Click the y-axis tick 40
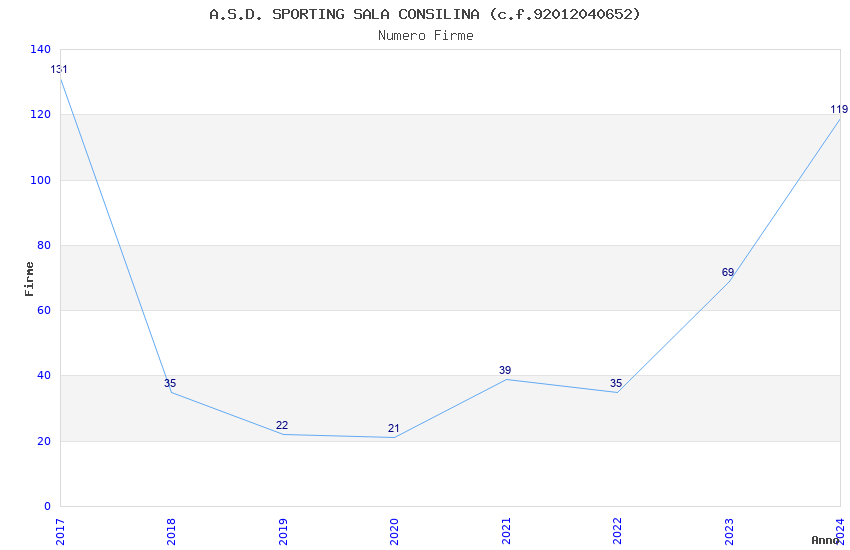This screenshot has height=550, width=850. (x=44, y=376)
